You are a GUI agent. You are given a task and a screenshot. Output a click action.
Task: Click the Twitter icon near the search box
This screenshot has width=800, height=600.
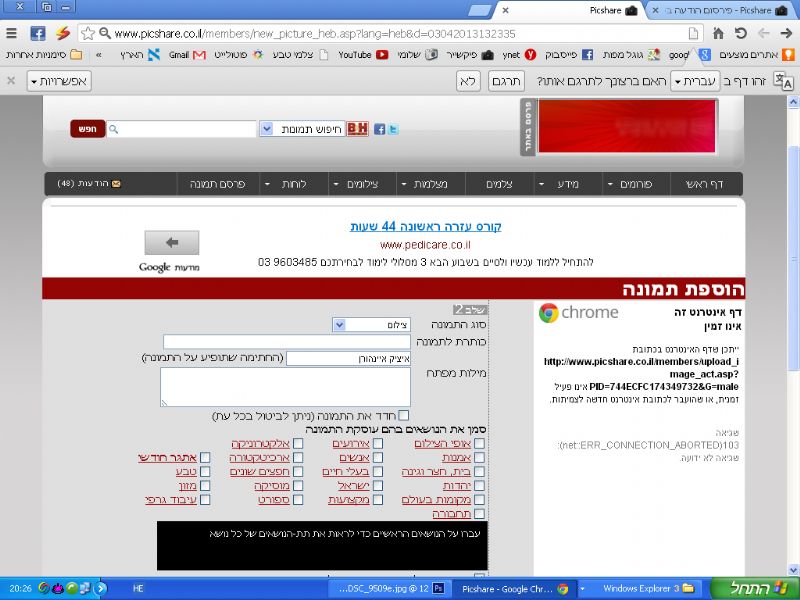click(x=393, y=129)
